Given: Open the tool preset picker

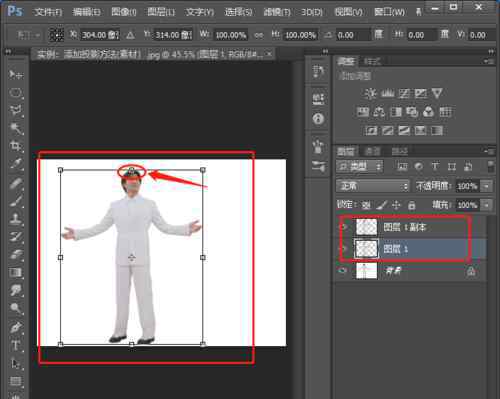Looking at the screenshot, I should [29, 35].
